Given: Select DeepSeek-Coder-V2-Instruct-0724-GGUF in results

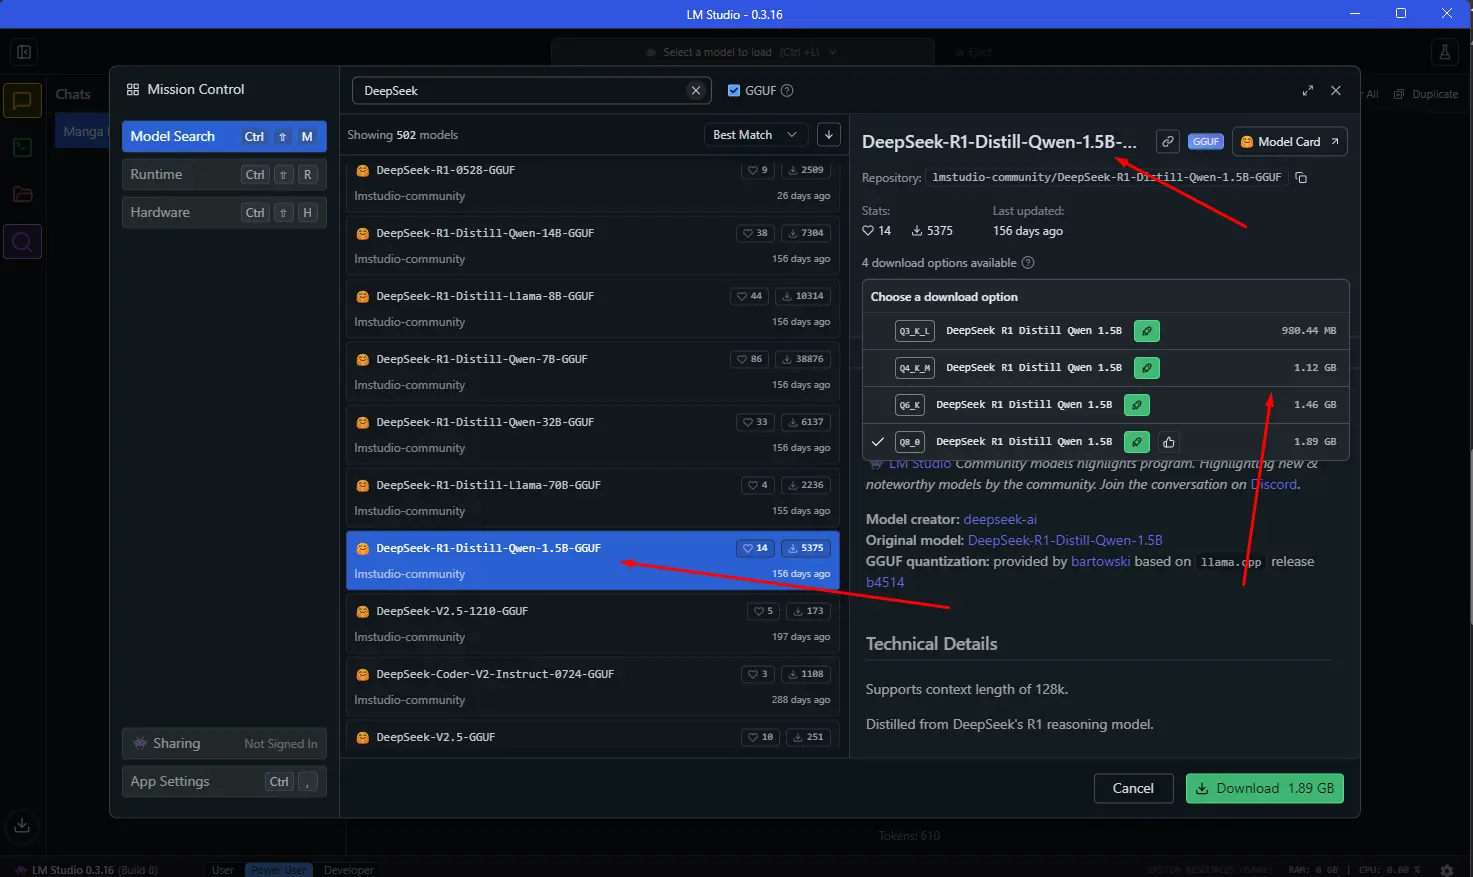Looking at the screenshot, I should 593,687.
